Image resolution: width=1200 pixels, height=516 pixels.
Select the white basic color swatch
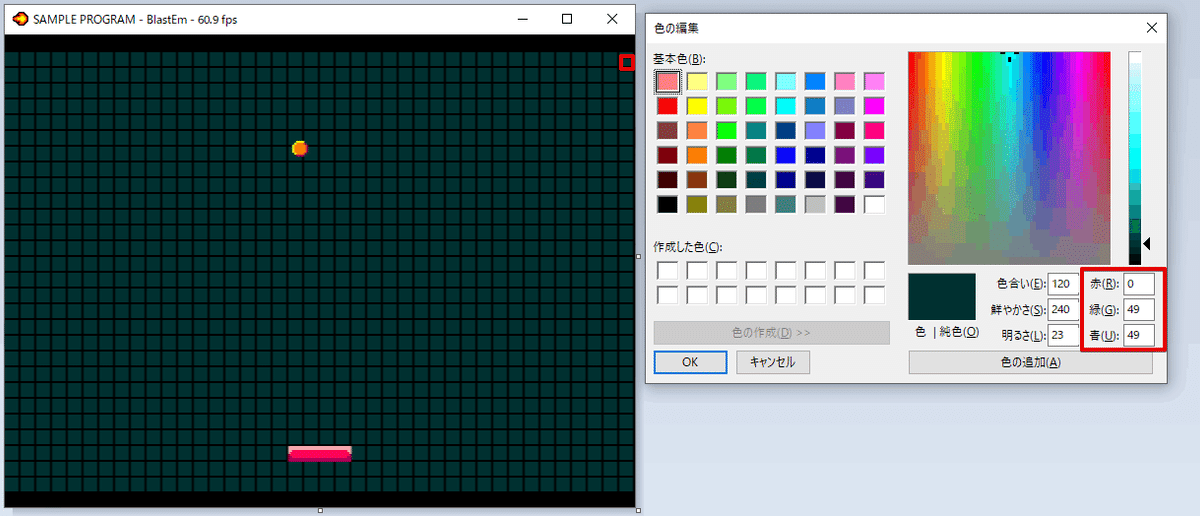tap(874, 204)
